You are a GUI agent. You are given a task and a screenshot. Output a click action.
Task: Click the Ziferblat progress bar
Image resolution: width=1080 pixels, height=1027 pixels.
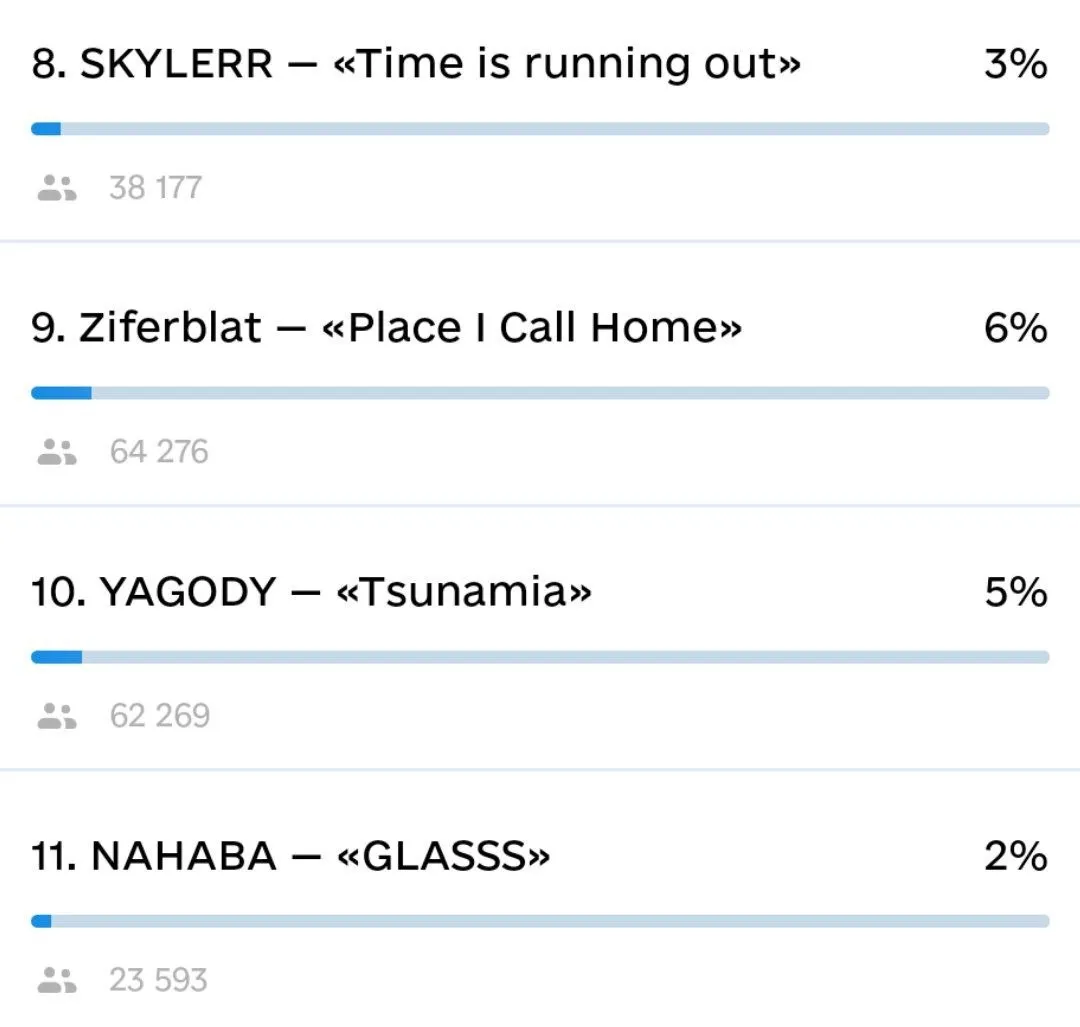click(x=540, y=393)
